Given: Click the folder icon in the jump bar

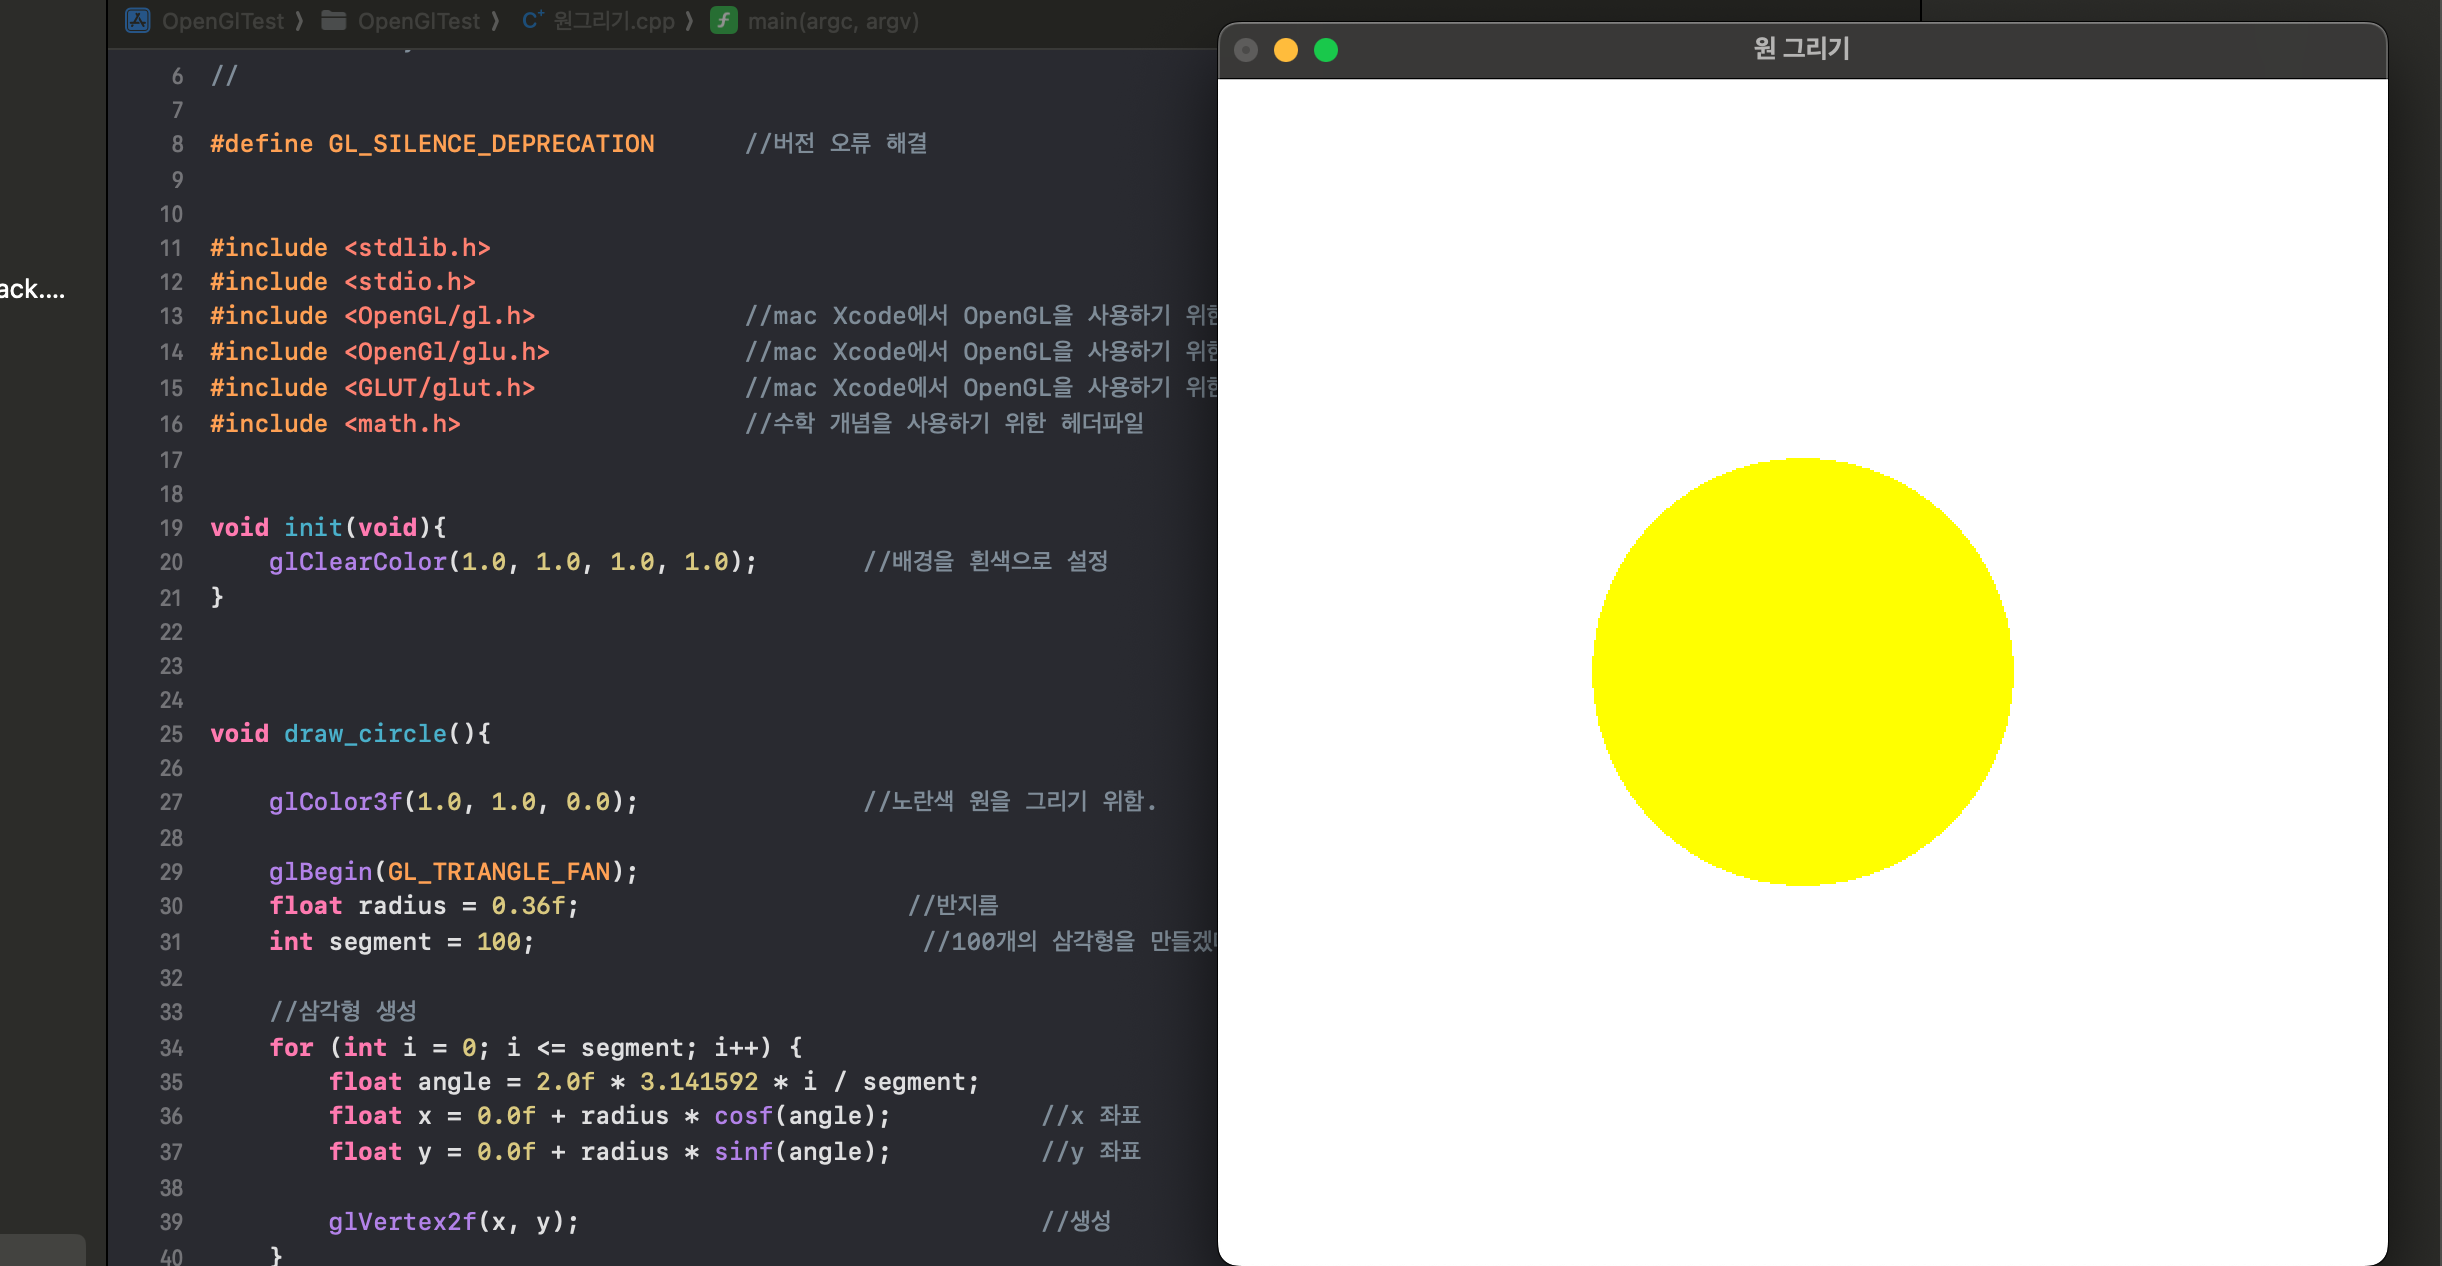Looking at the screenshot, I should [x=334, y=20].
